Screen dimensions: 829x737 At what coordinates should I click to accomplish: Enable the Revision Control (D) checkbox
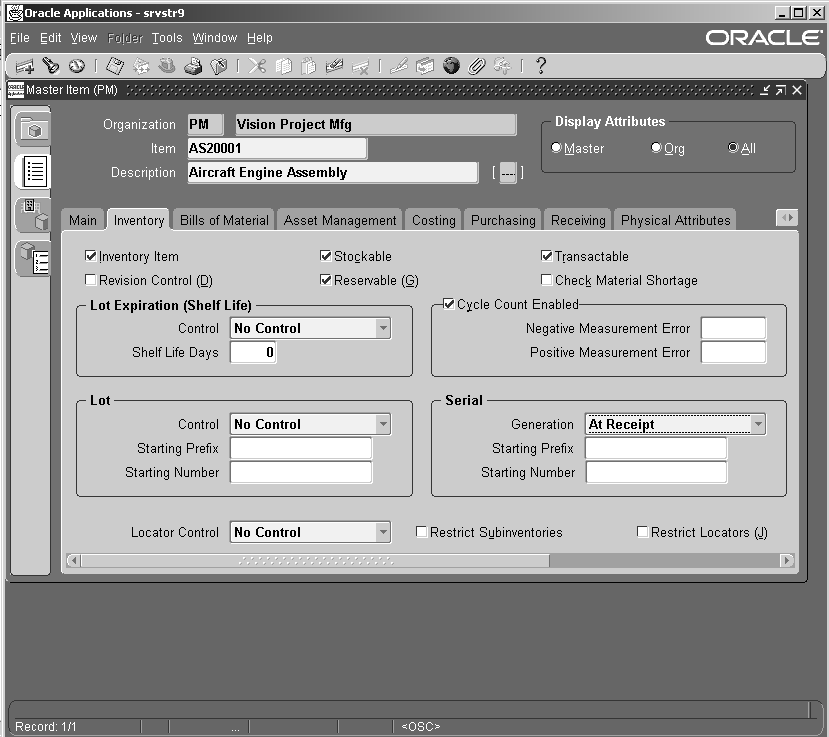coord(90,280)
